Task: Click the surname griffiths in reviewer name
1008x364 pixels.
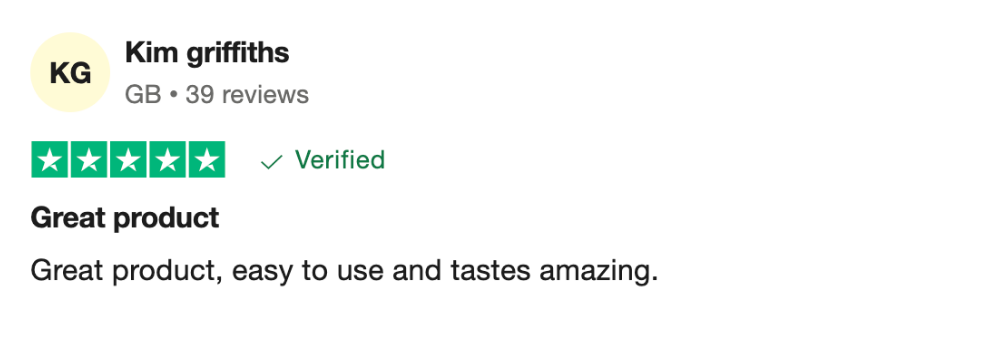Action: coord(237,53)
